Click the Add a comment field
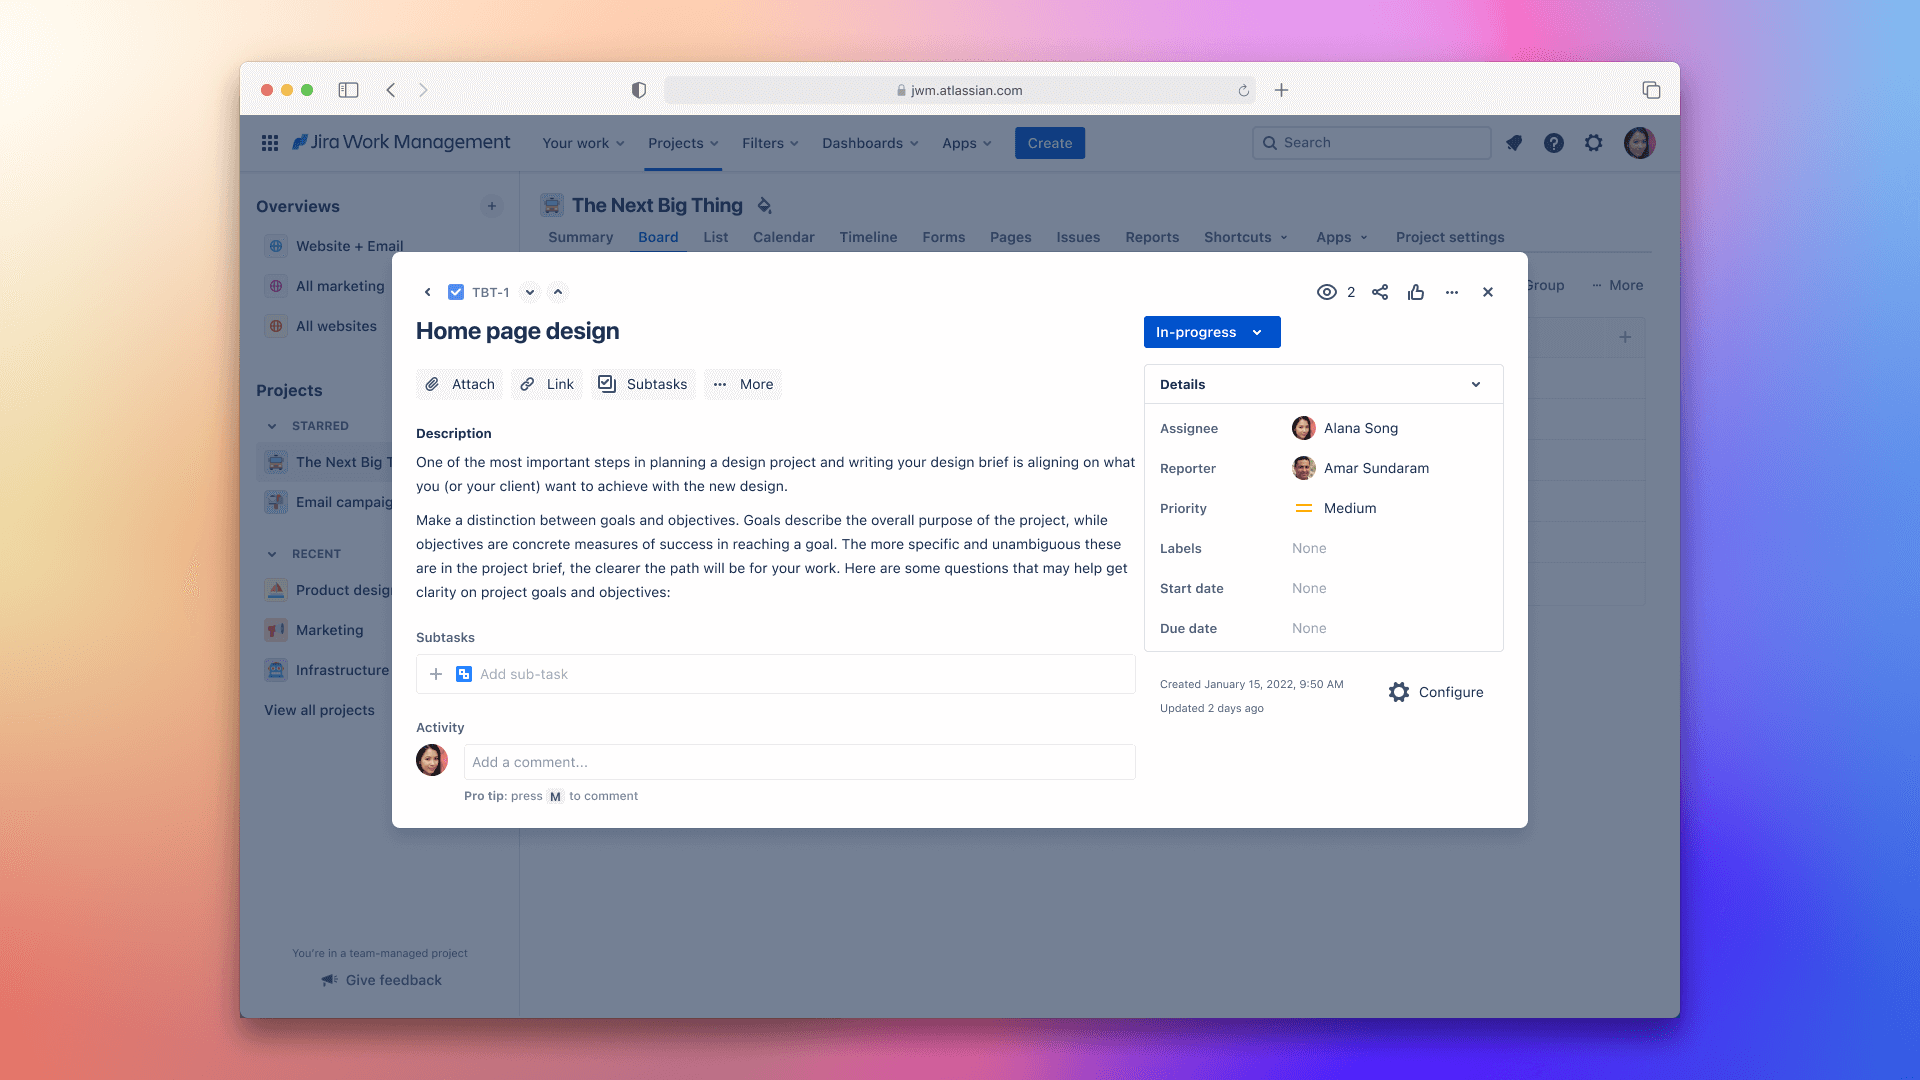Screen dimensions: 1920x1080 (x=799, y=762)
